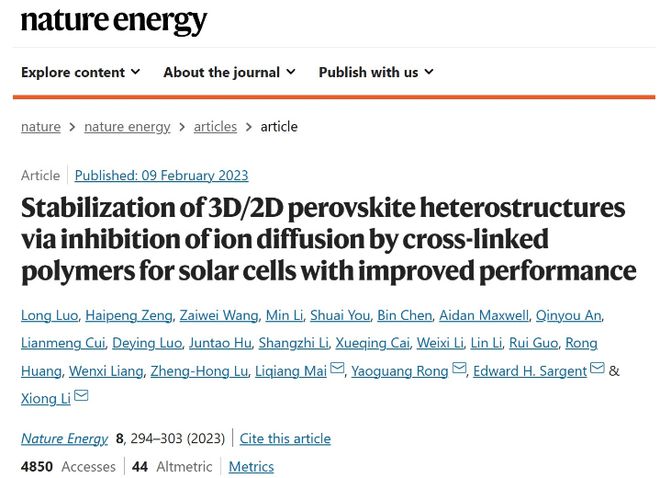The image size is (660, 478).
Task: Click author Aidan Maxwell's name
Action: [x=484, y=315]
